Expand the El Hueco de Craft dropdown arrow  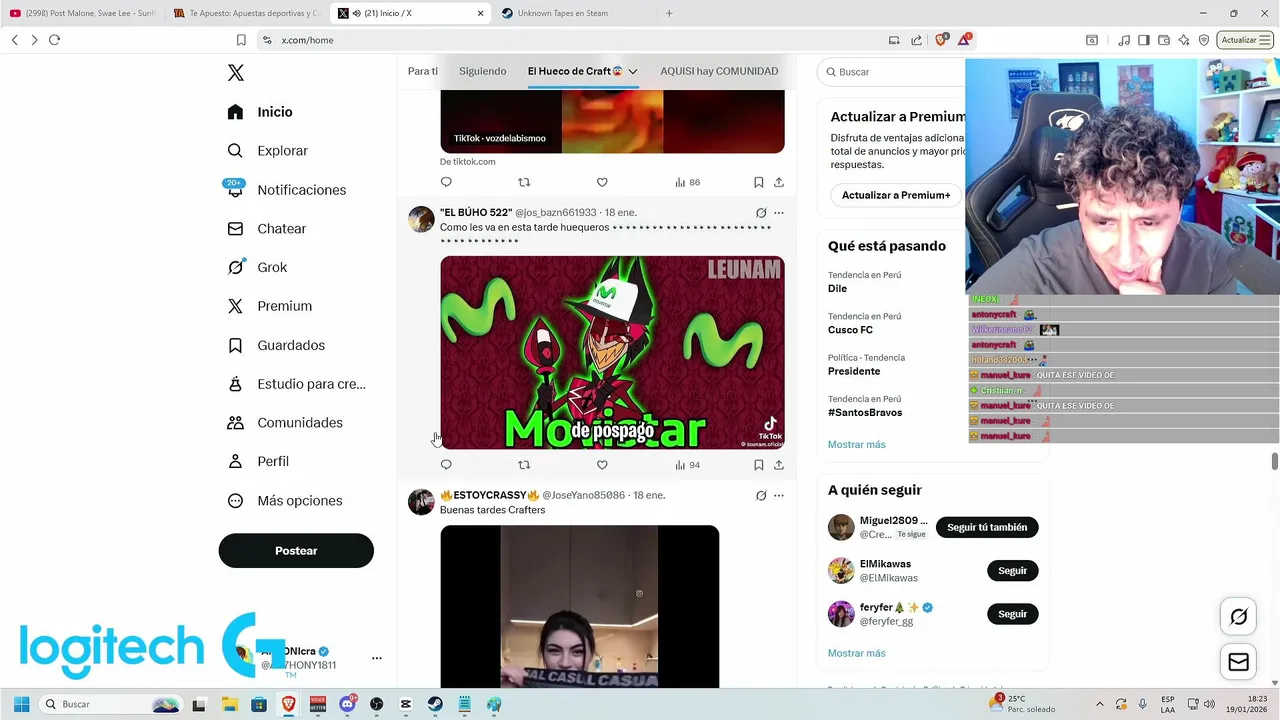coord(633,72)
